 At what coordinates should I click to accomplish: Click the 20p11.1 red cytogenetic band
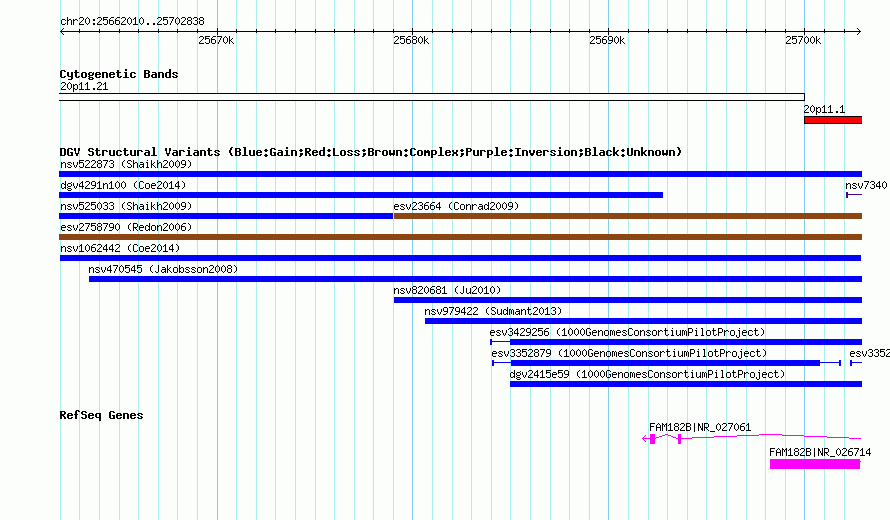833,120
